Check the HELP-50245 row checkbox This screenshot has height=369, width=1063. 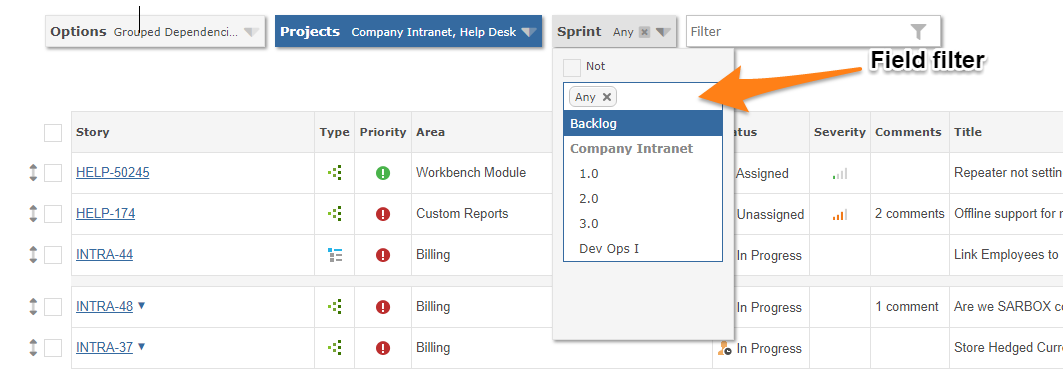tap(53, 173)
